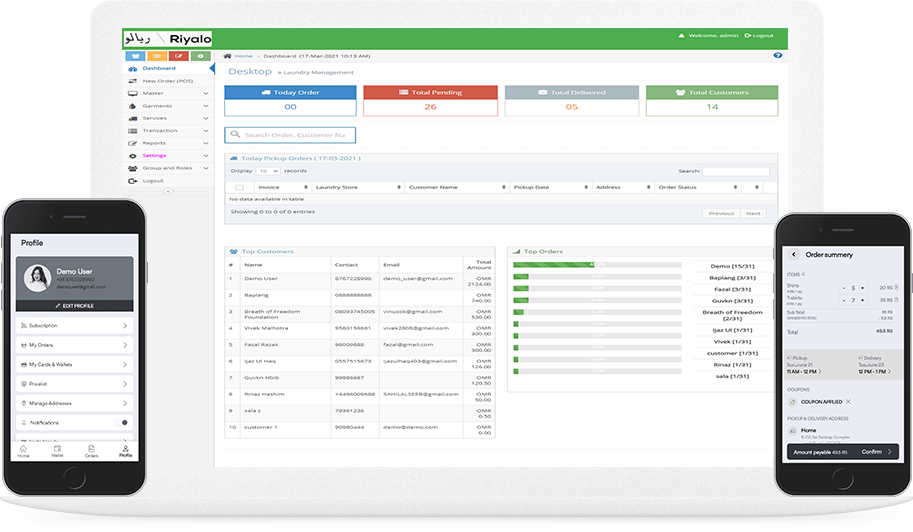Click the green eye quick-action icon
The width and height of the screenshot is (913, 532).
click(x=201, y=56)
